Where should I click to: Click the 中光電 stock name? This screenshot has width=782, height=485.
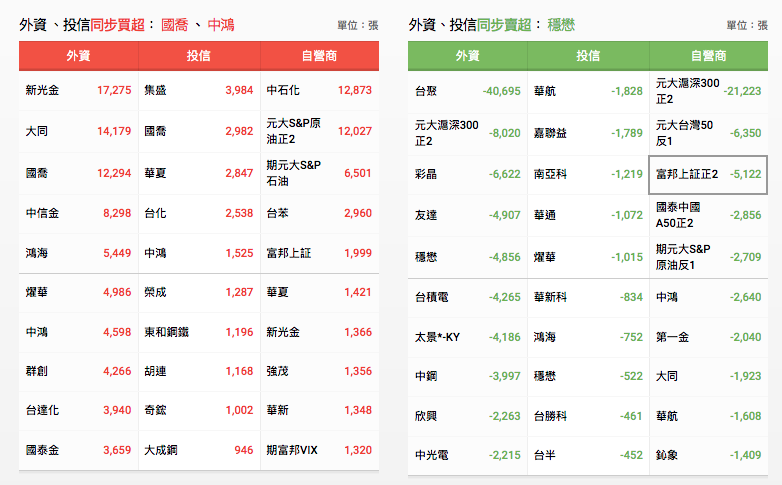click(431, 455)
